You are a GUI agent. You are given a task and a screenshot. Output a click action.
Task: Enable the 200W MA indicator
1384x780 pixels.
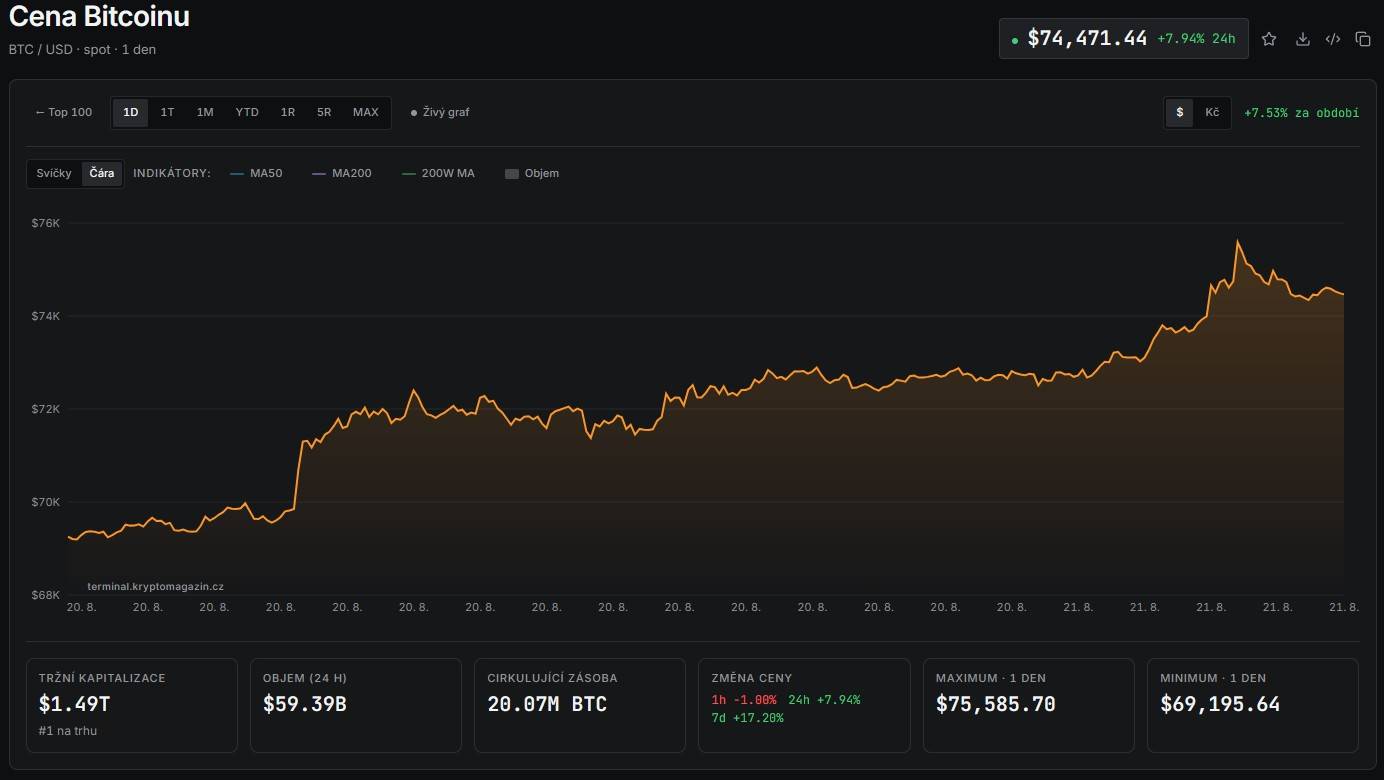coord(438,173)
